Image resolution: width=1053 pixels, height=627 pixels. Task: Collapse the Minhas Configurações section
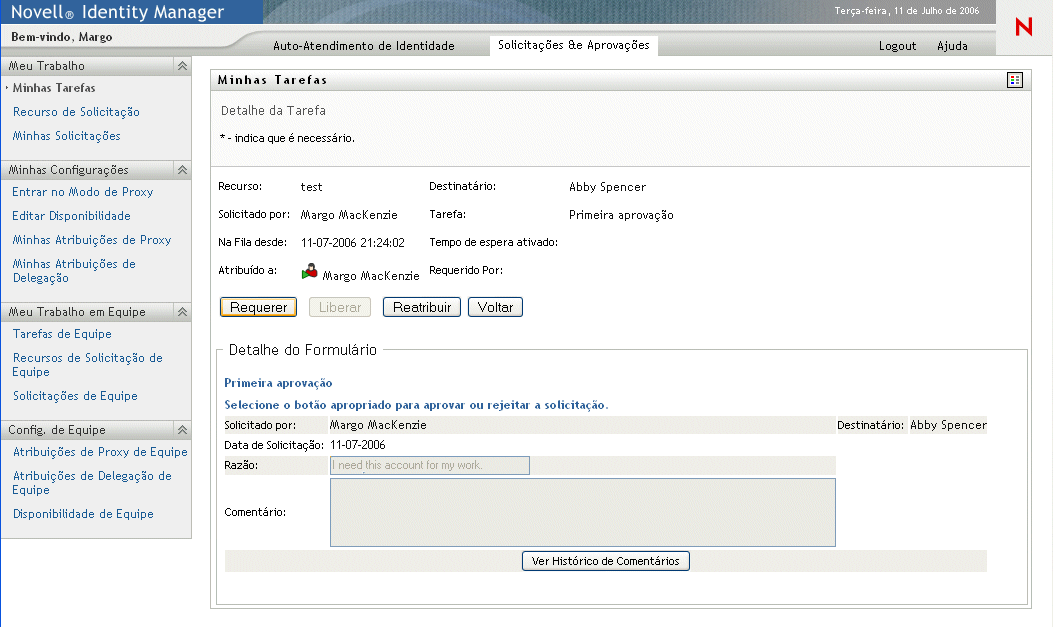tap(182, 170)
